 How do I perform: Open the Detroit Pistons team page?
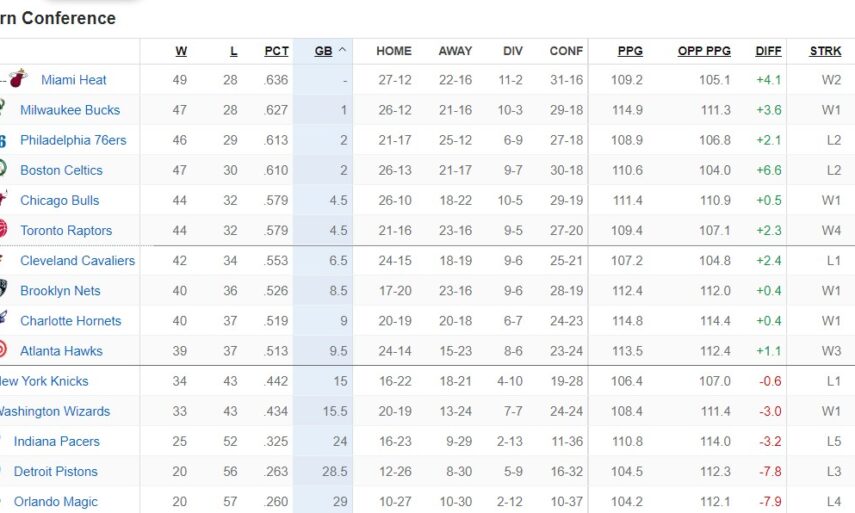click(x=56, y=471)
